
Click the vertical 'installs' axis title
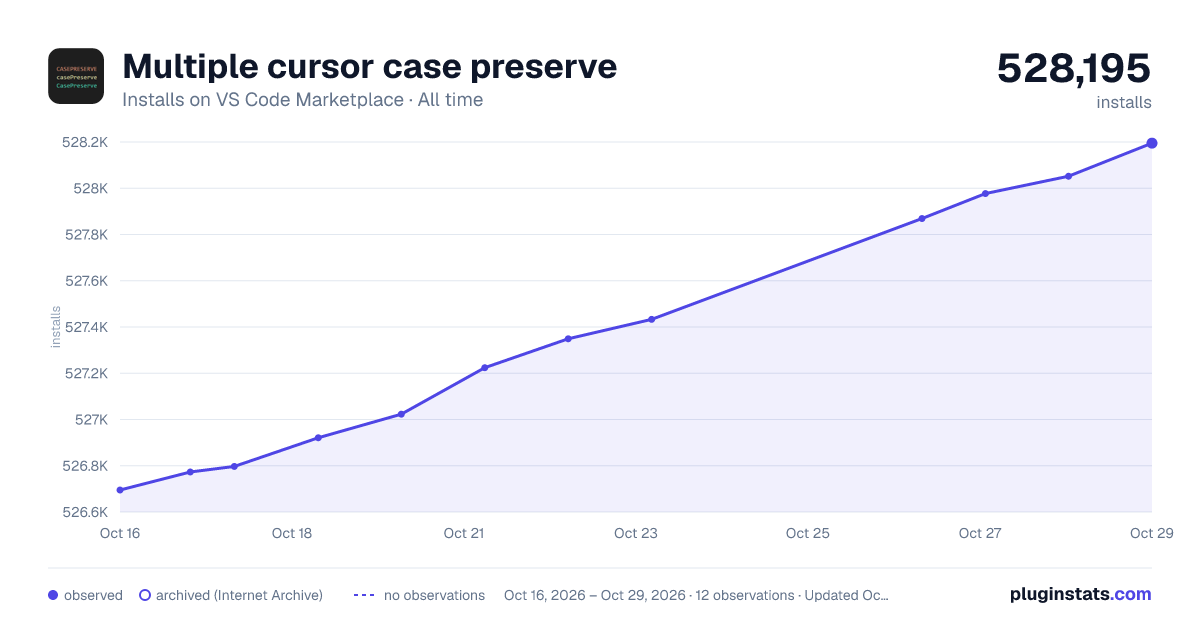[x=56, y=327]
